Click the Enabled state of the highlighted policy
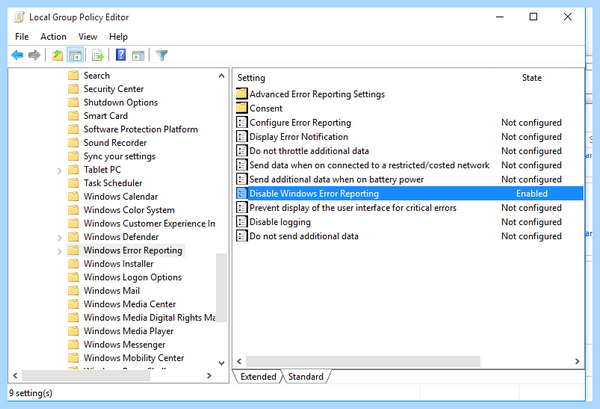Image resolution: width=600 pixels, height=409 pixels. 532,194
